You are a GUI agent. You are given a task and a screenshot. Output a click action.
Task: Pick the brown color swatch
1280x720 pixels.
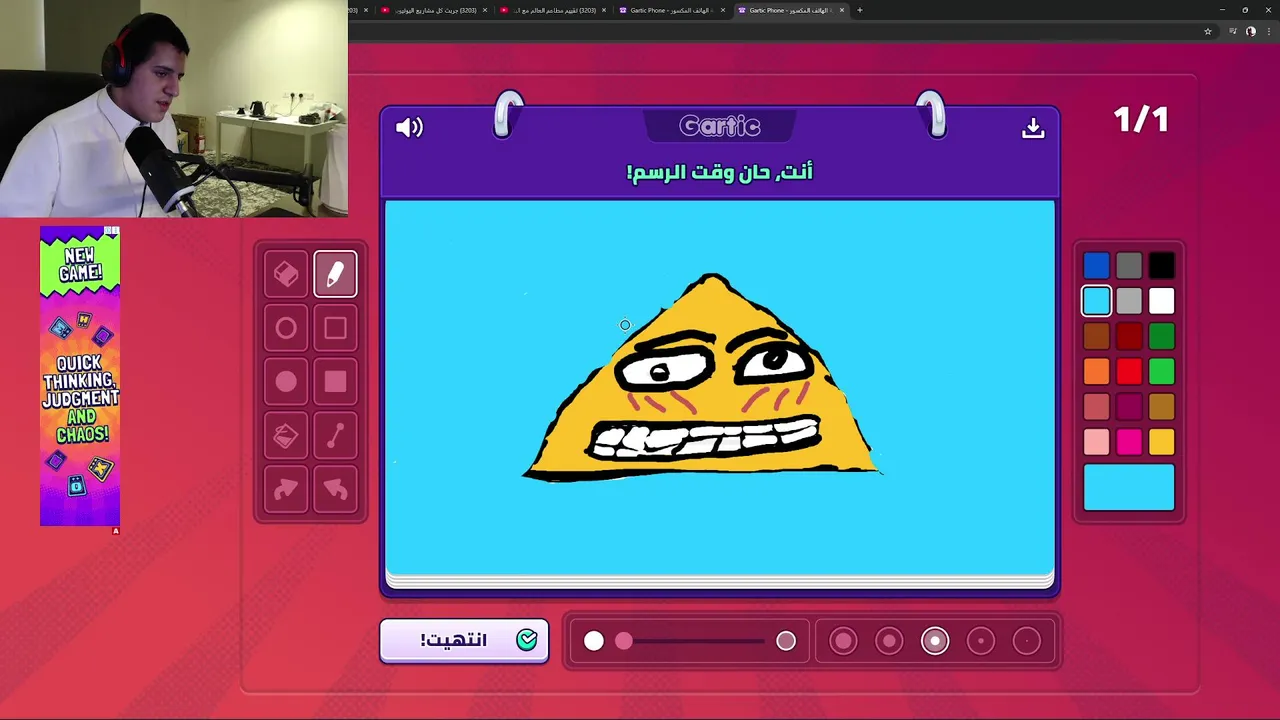[1096, 336]
